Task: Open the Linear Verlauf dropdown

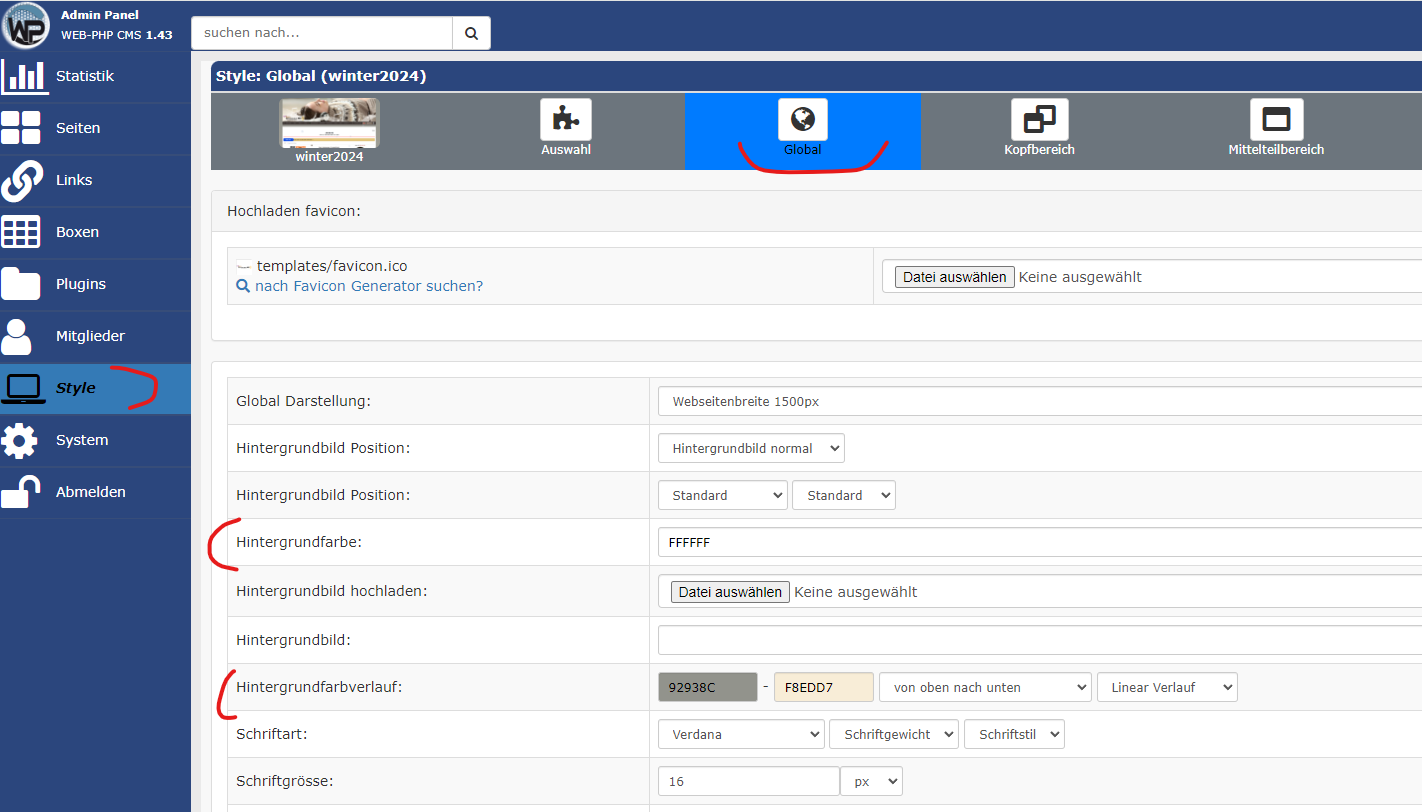Action: coord(1166,687)
